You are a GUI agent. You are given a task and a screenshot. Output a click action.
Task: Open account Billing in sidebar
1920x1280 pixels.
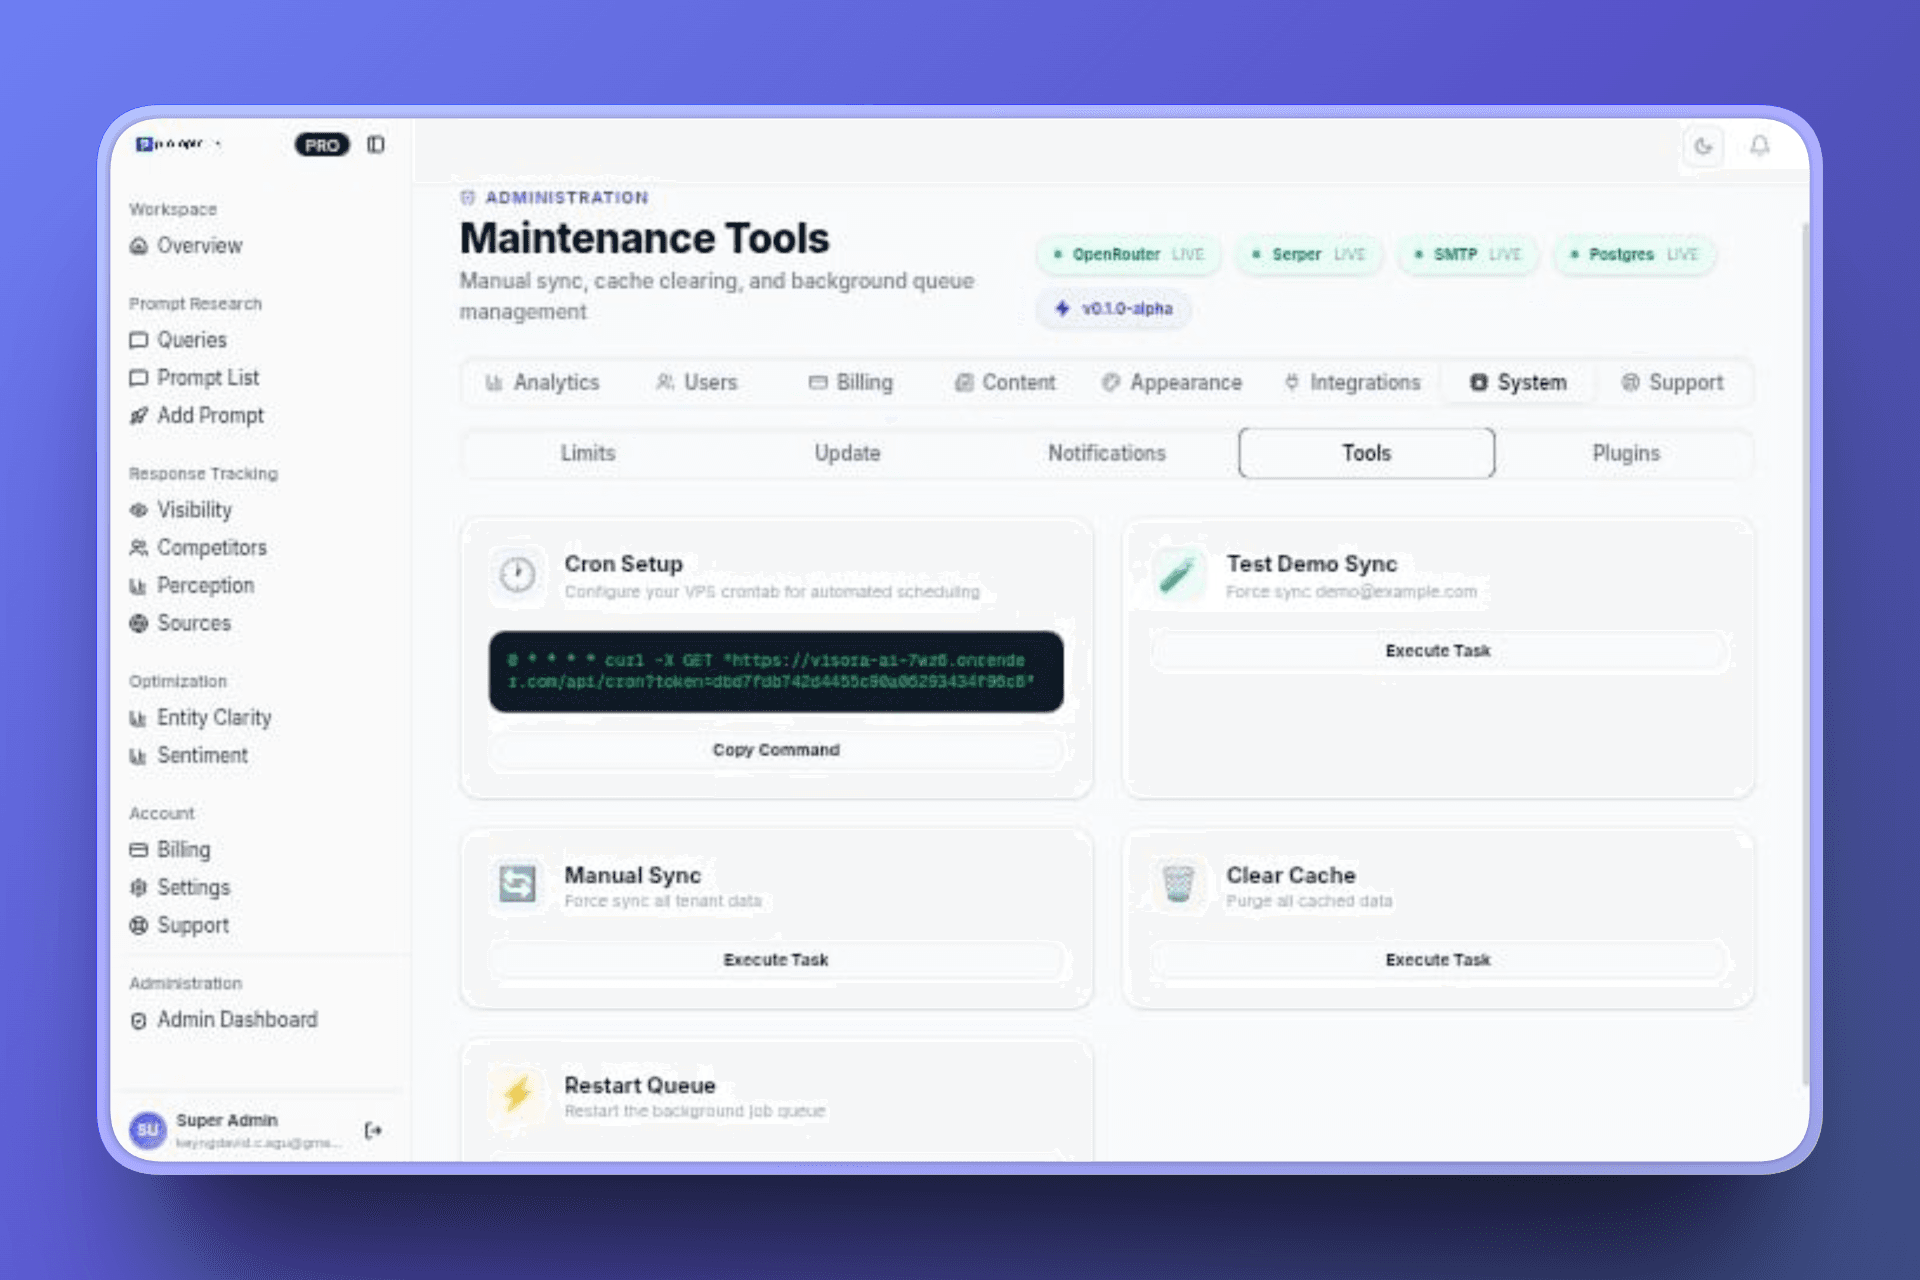click(170, 850)
